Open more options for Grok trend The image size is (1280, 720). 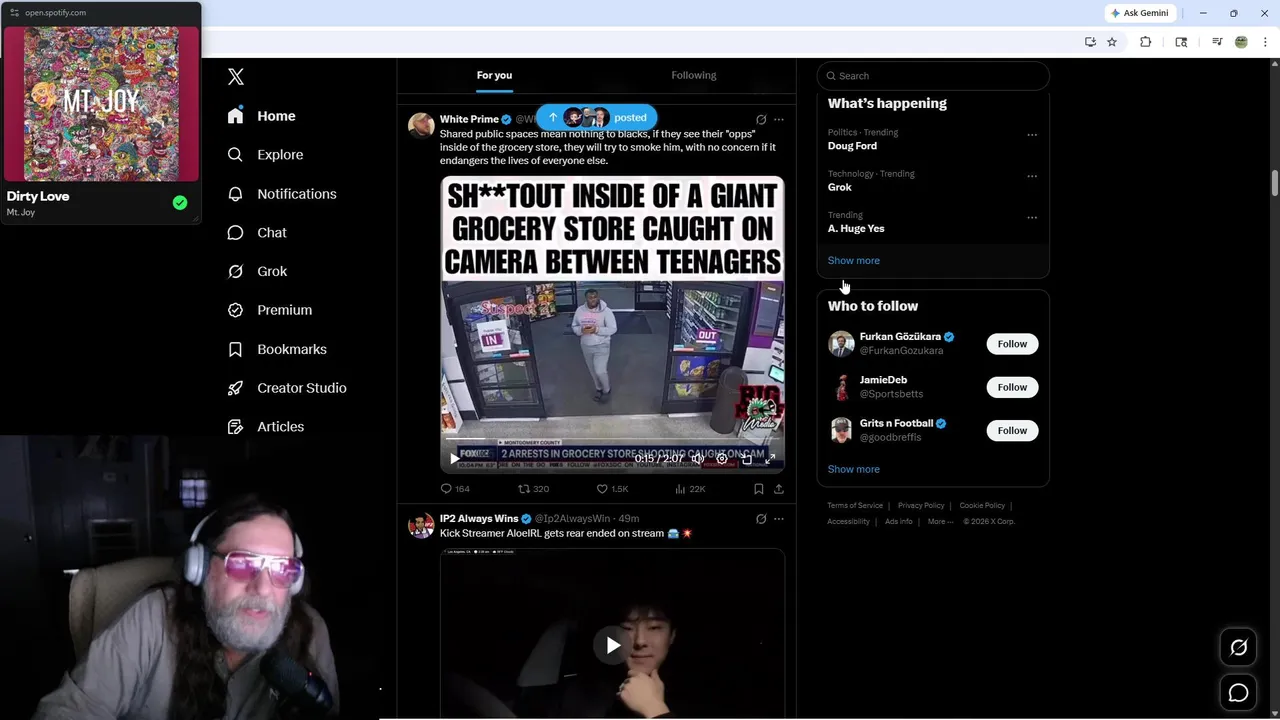1032,176
